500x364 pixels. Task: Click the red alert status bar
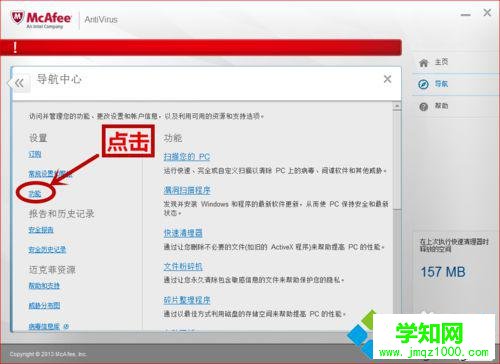coord(201,47)
